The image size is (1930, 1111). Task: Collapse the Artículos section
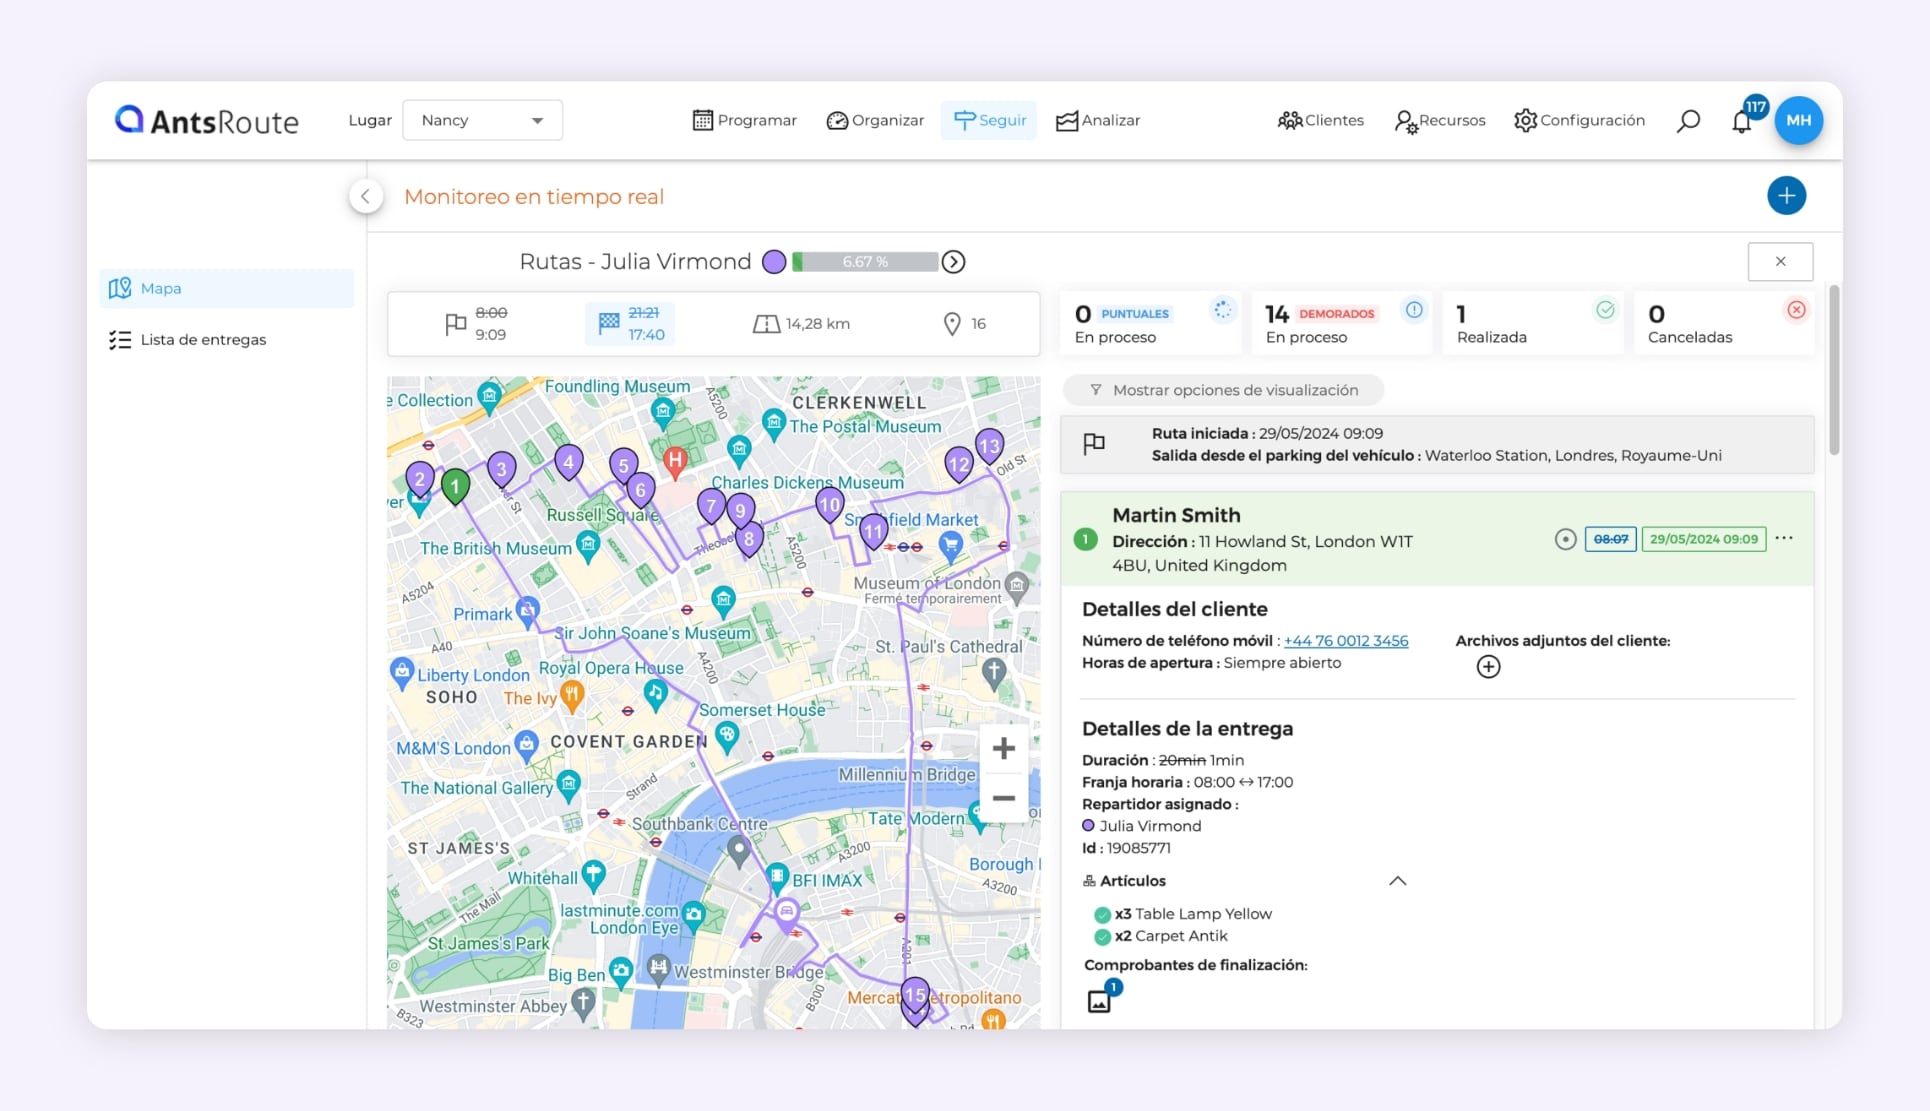pos(1397,881)
